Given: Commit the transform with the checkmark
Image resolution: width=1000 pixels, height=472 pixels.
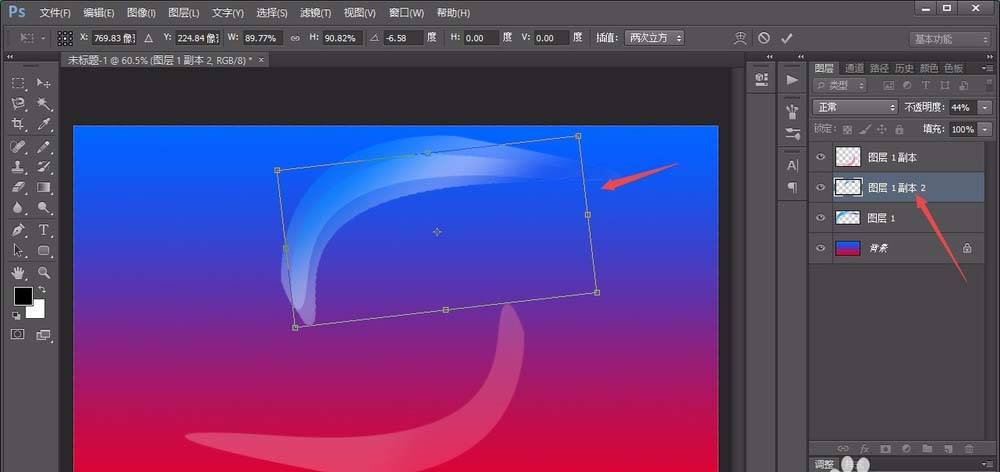Looking at the screenshot, I should point(787,38).
